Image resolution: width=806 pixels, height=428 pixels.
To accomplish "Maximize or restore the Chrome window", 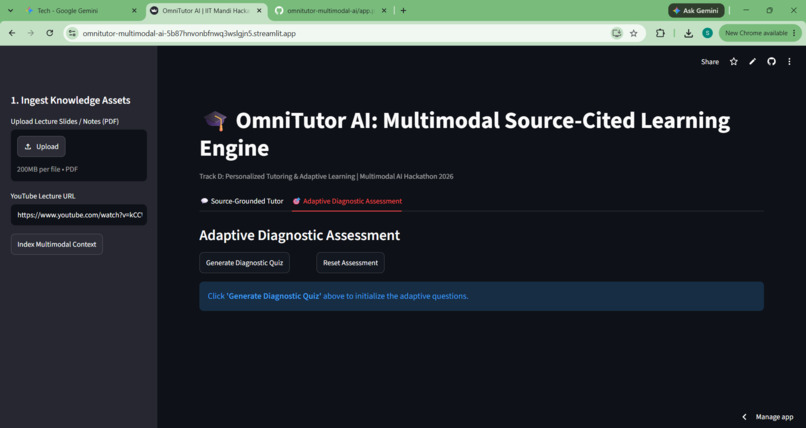I will (770, 10).
